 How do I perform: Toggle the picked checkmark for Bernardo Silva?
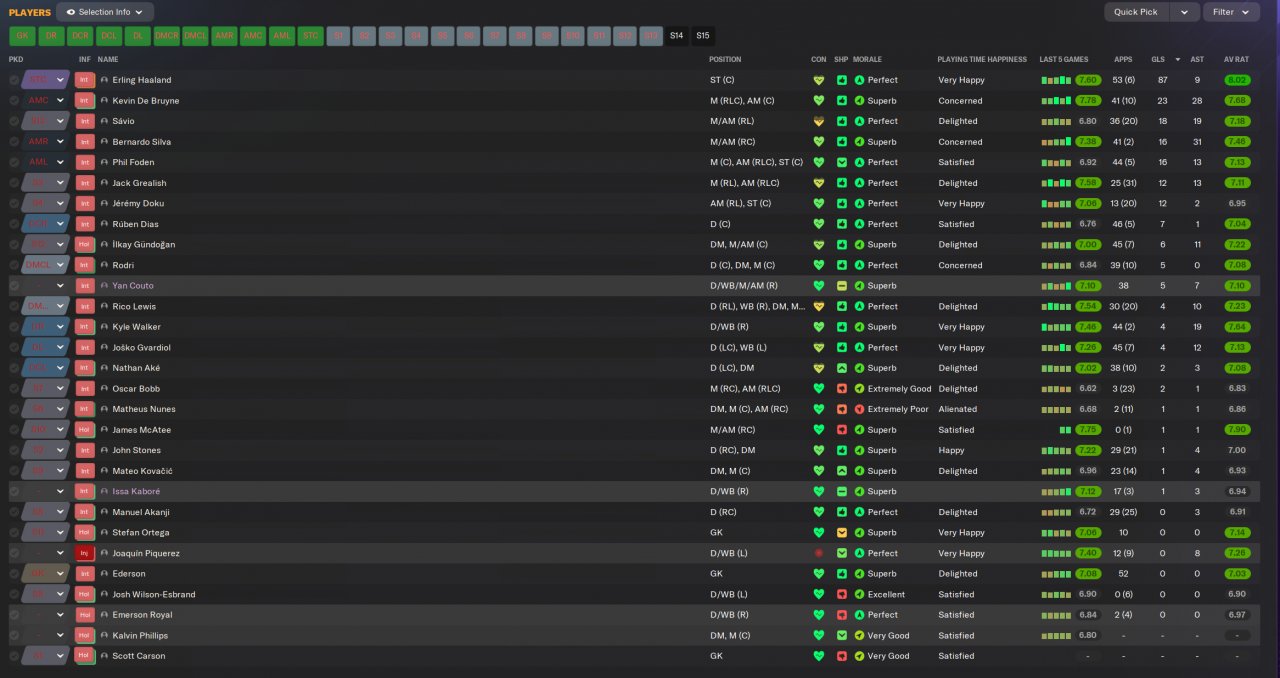pos(14,142)
